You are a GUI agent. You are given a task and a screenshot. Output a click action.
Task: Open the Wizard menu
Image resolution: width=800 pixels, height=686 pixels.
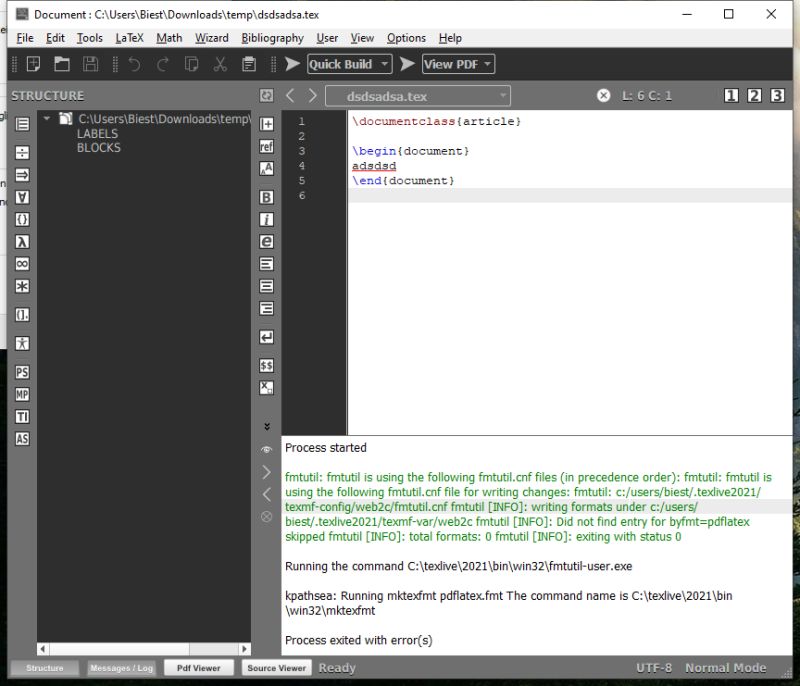click(x=212, y=38)
